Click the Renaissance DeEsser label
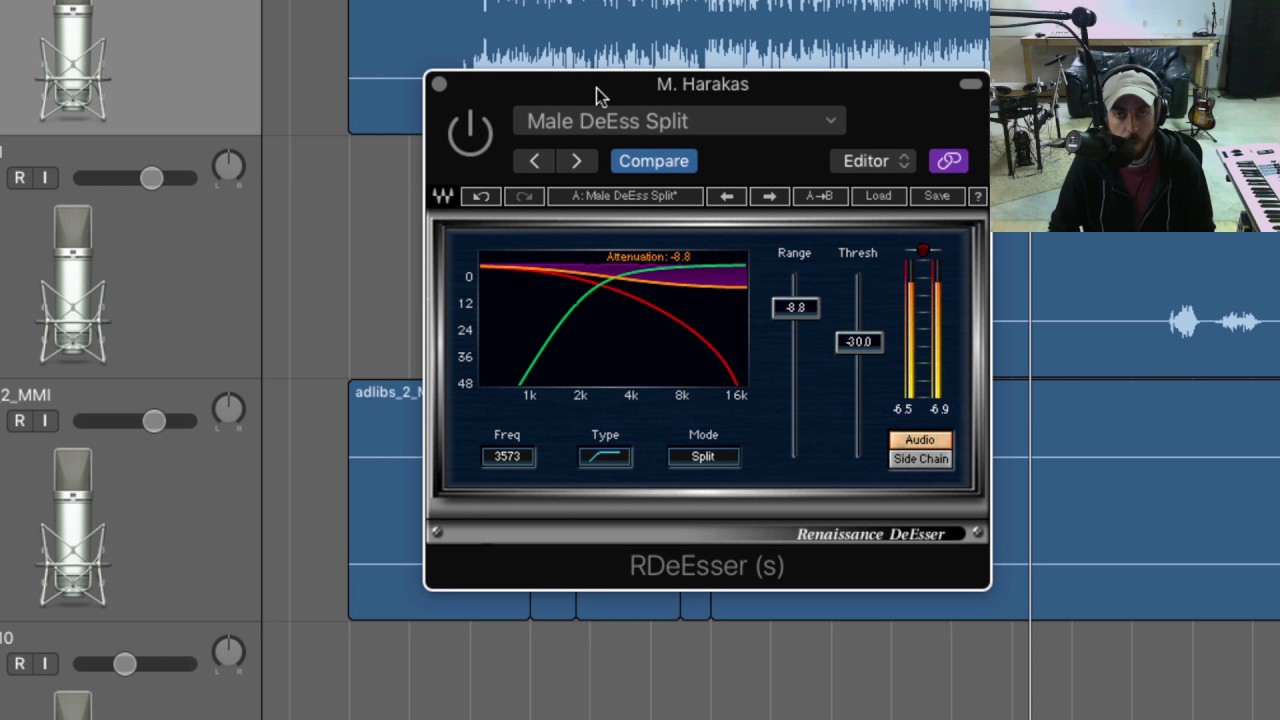Viewport: 1280px width, 720px height. pyautogui.click(x=870, y=534)
